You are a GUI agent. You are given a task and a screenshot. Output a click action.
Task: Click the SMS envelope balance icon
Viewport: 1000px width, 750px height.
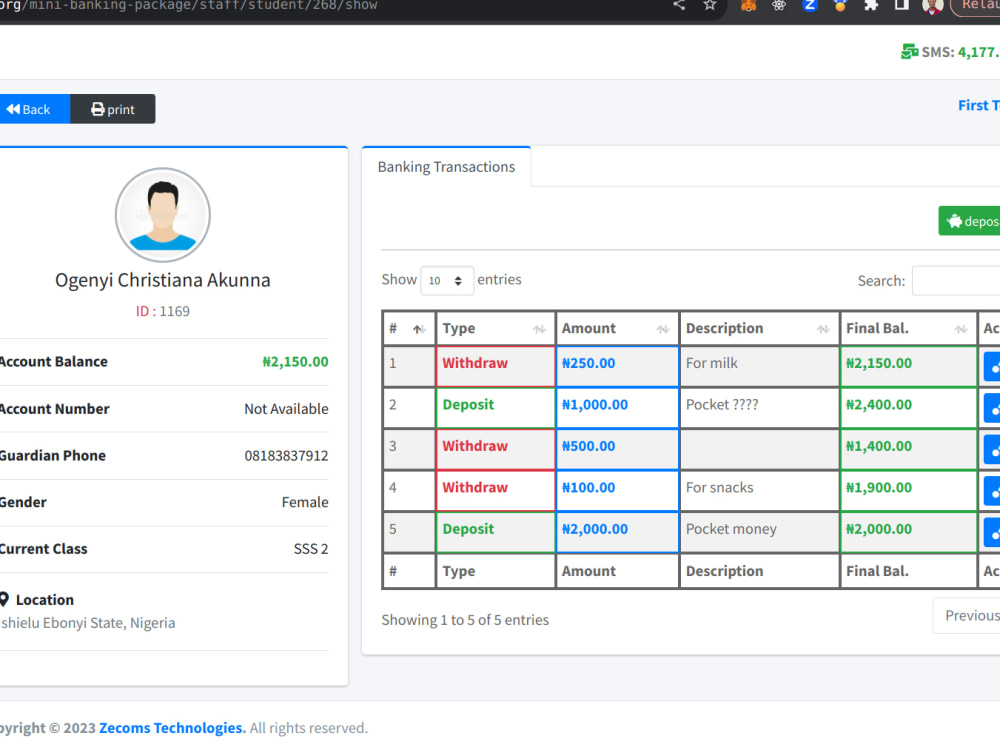coord(909,52)
